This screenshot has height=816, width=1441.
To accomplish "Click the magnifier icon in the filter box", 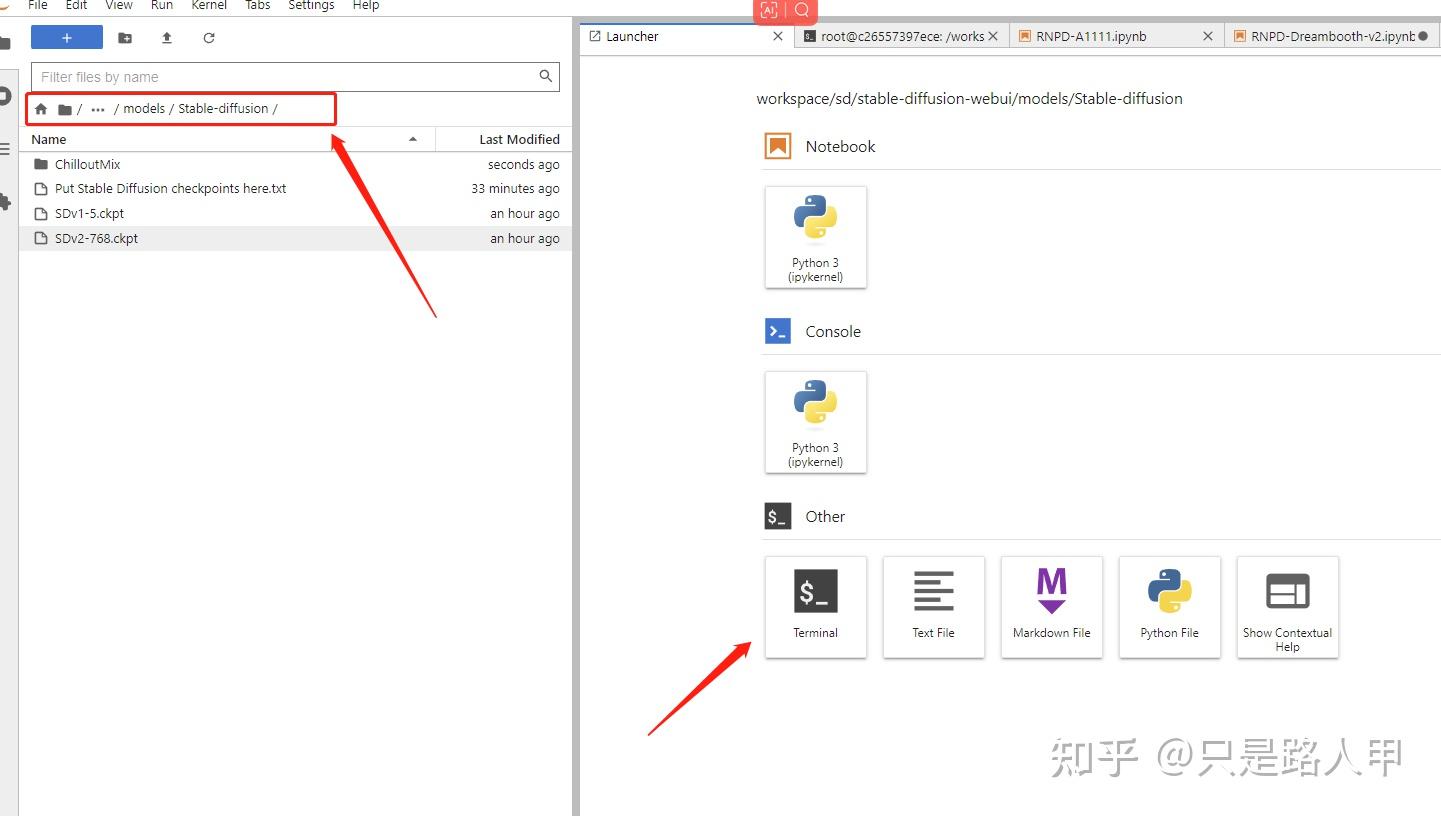I will (546, 76).
